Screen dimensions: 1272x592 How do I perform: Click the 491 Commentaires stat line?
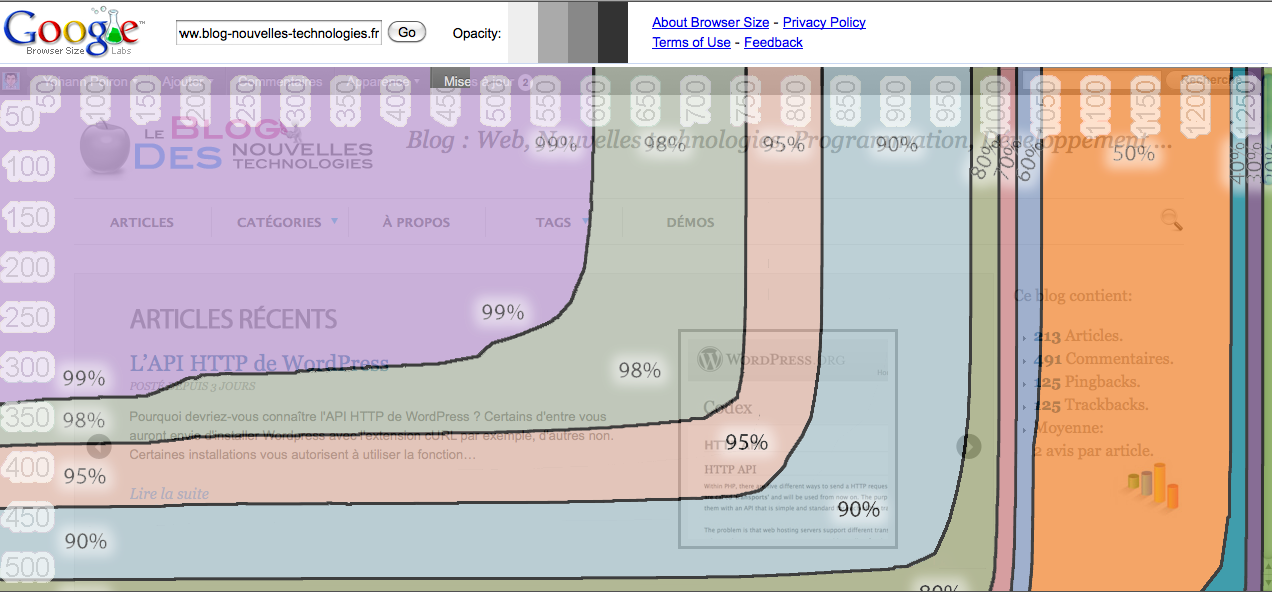[x=1103, y=359]
